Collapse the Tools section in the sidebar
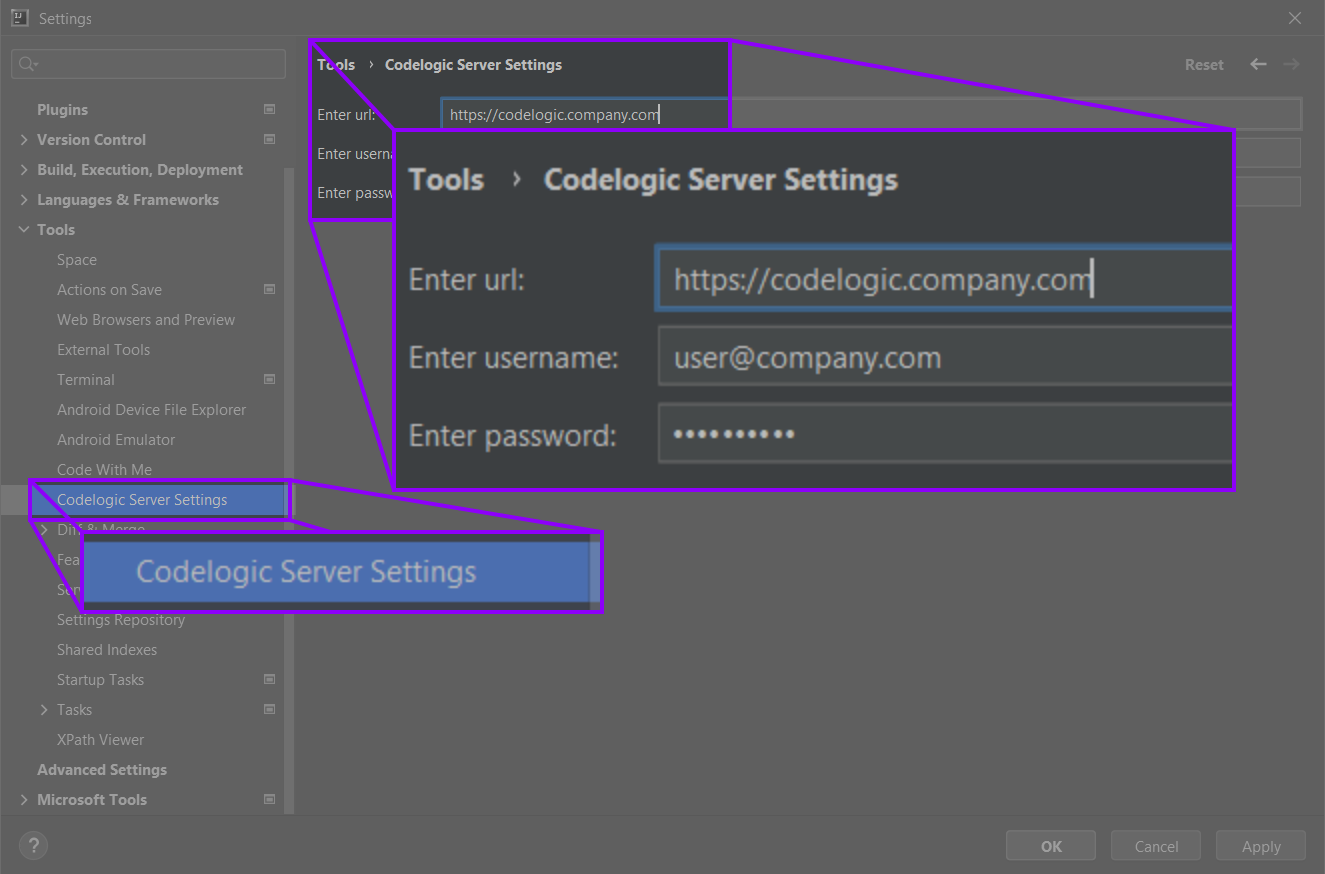Image resolution: width=1325 pixels, height=874 pixels. pyautogui.click(x=23, y=229)
